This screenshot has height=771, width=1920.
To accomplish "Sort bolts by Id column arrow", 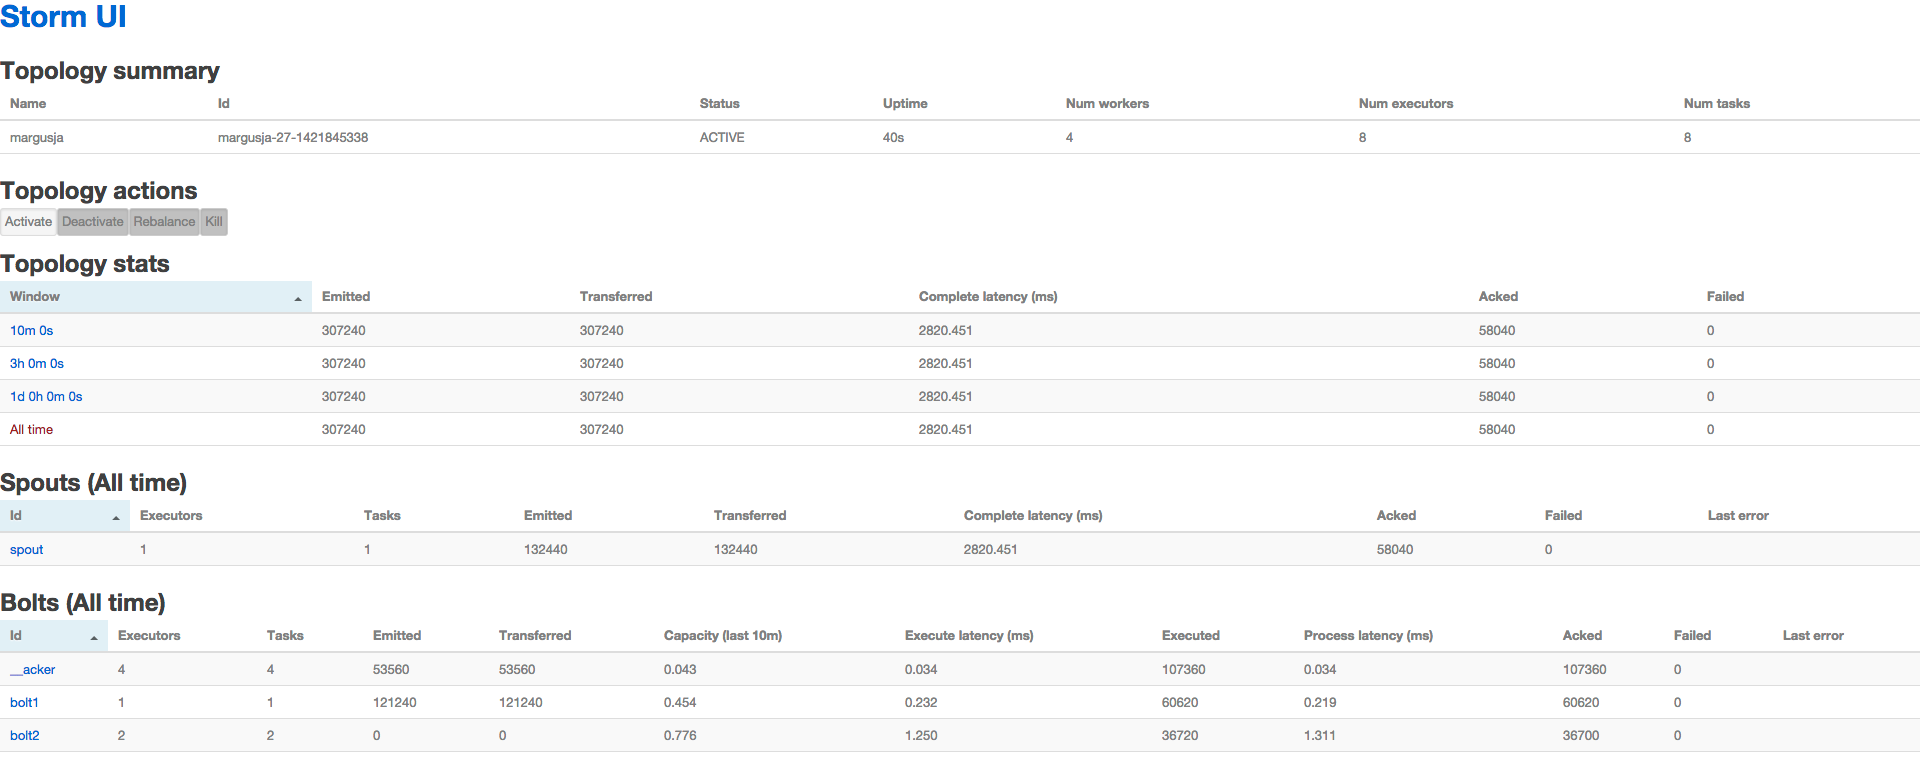I will point(94,637).
